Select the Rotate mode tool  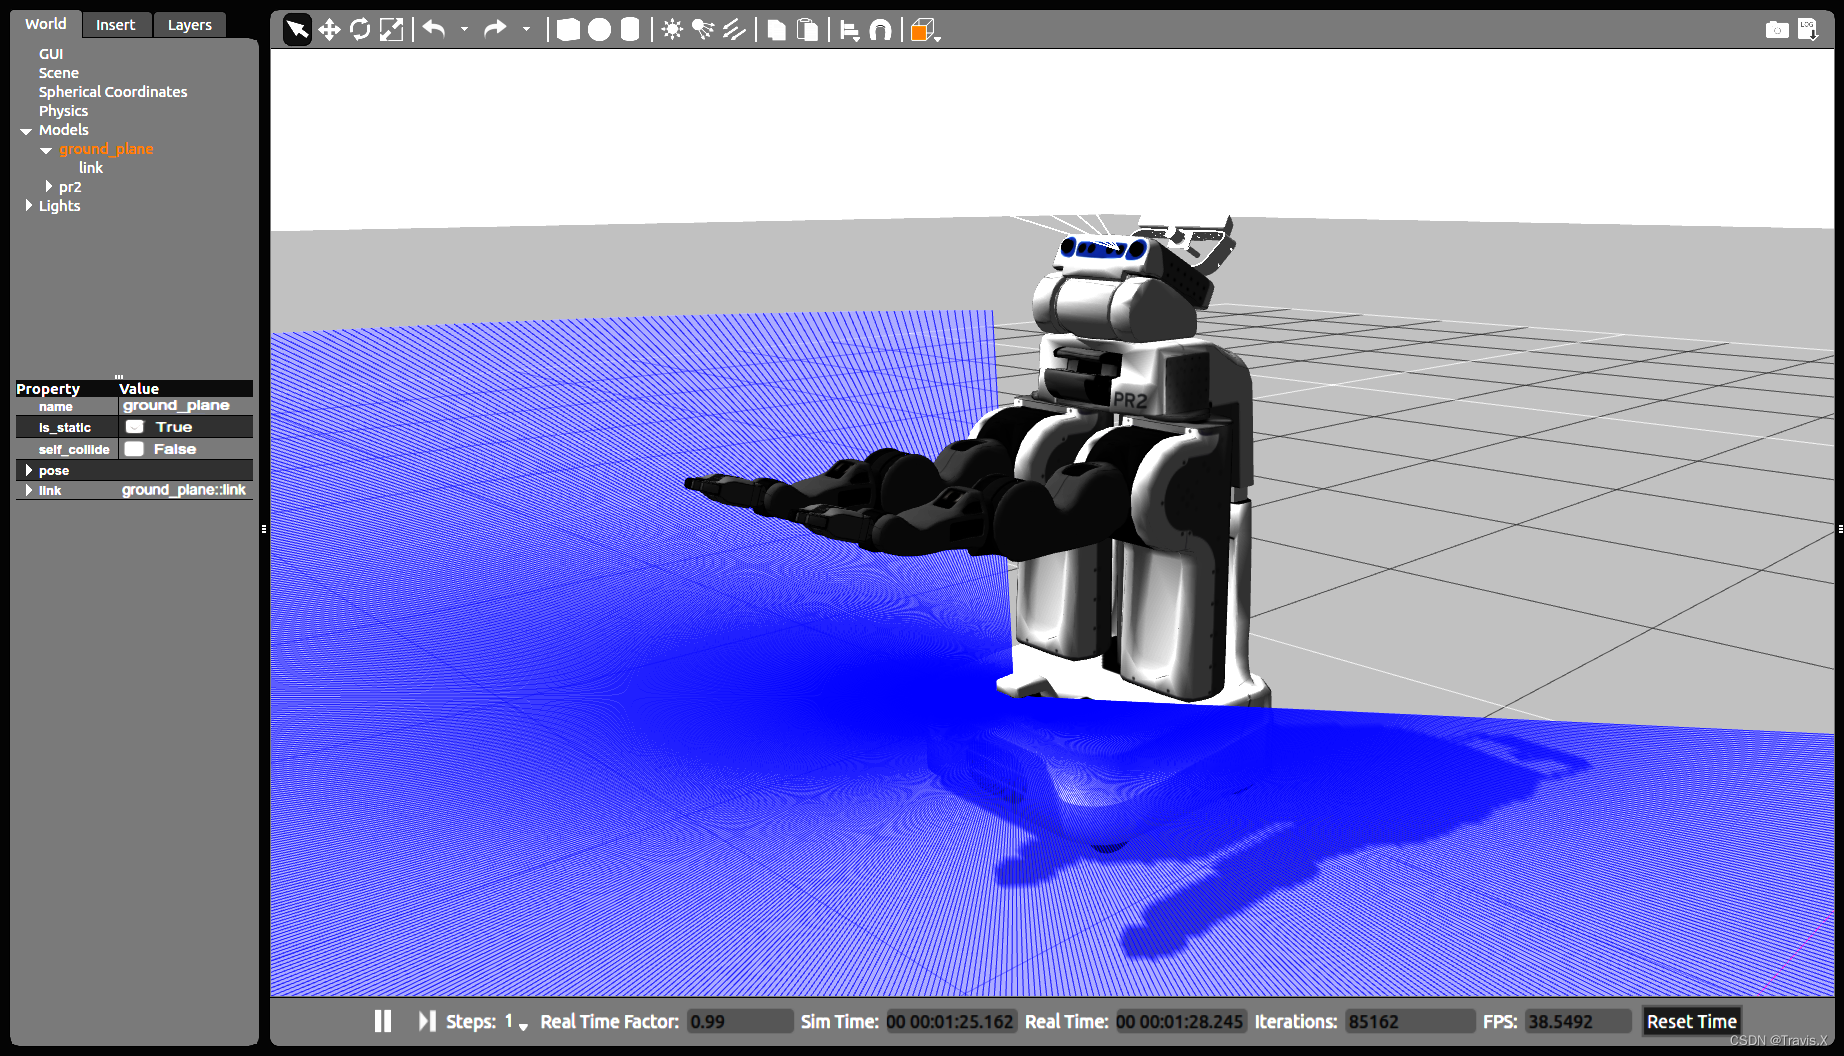coord(360,30)
